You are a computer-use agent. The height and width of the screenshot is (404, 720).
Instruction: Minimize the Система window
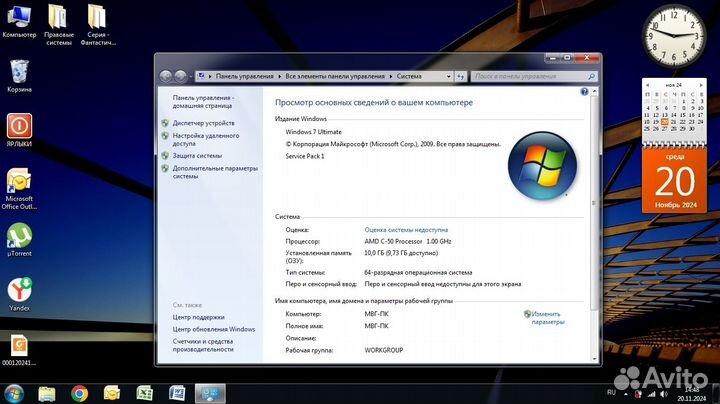(x=553, y=58)
